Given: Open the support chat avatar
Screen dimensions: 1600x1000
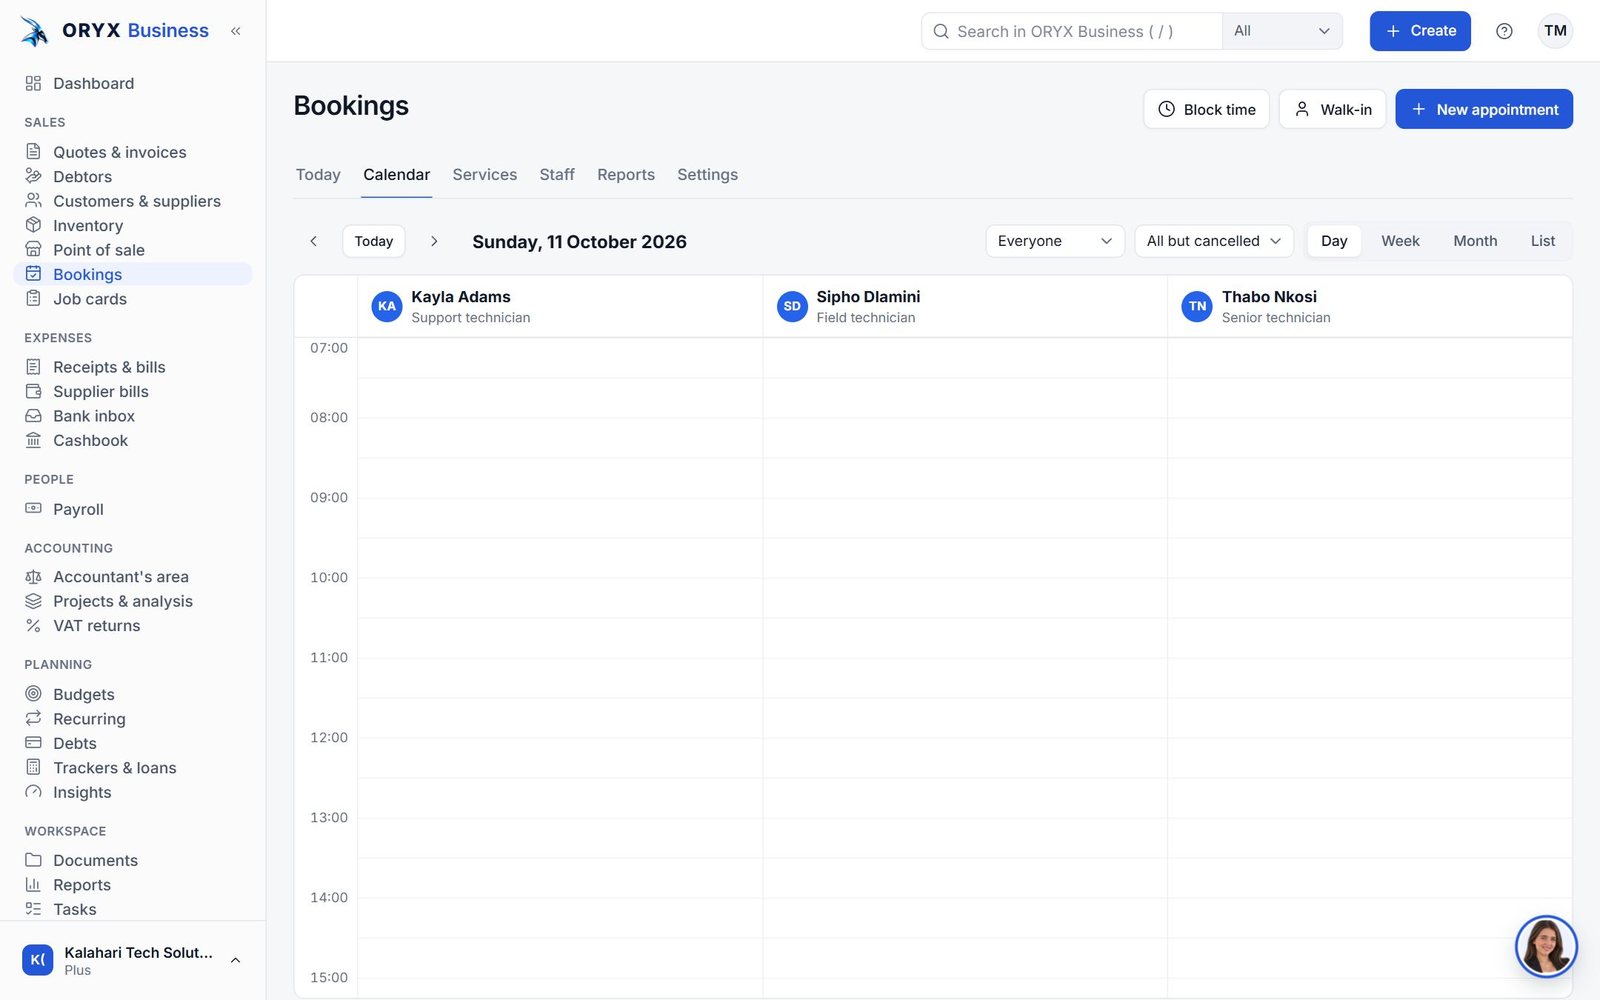Looking at the screenshot, I should [x=1546, y=946].
